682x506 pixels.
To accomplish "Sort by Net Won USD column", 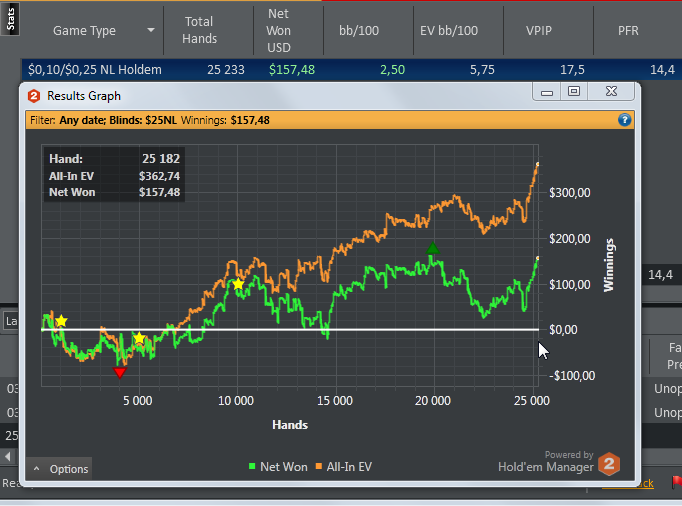I will tap(278, 30).
